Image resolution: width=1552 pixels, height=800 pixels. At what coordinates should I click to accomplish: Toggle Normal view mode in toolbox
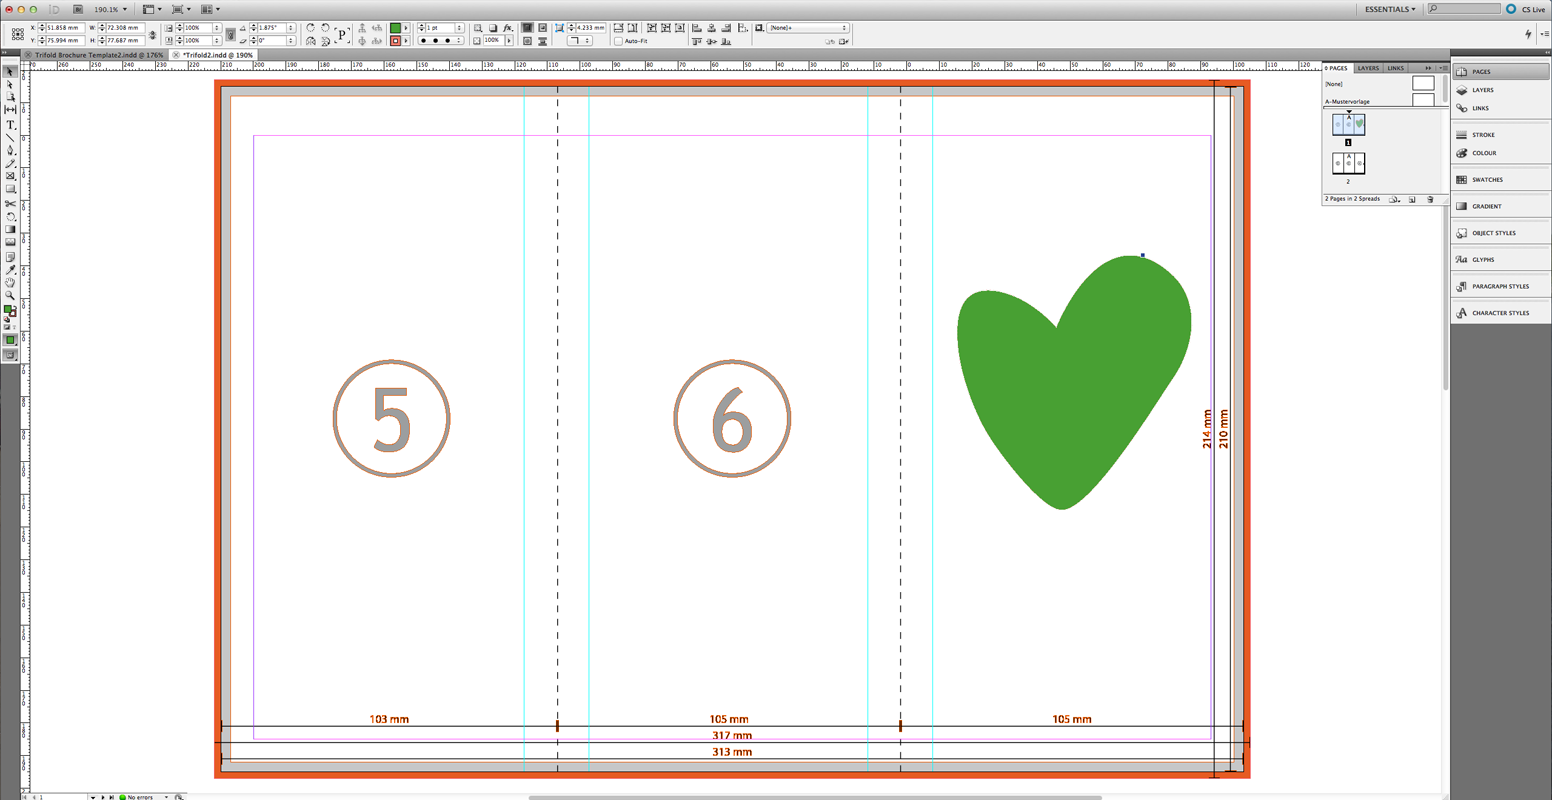pyautogui.click(x=11, y=354)
